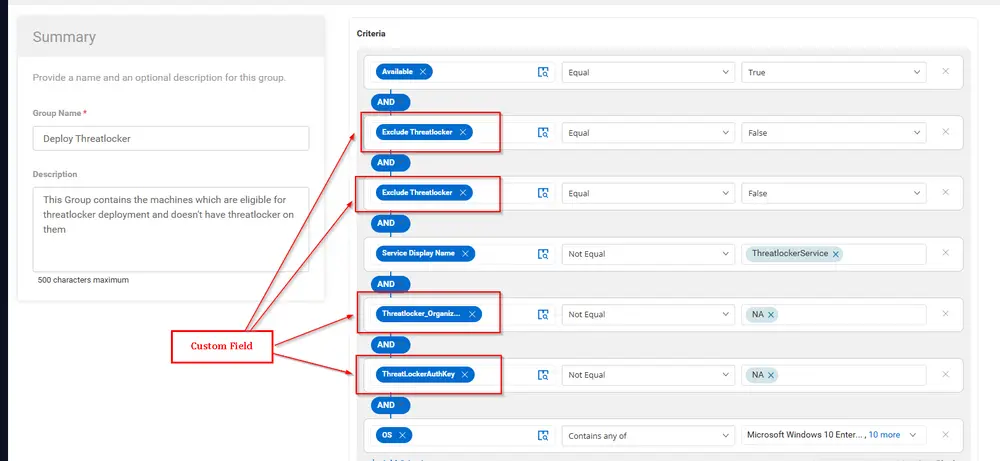Click the 10 more link
Image resolution: width=1000 pixels, height=461 pixels.
[885, 435]
